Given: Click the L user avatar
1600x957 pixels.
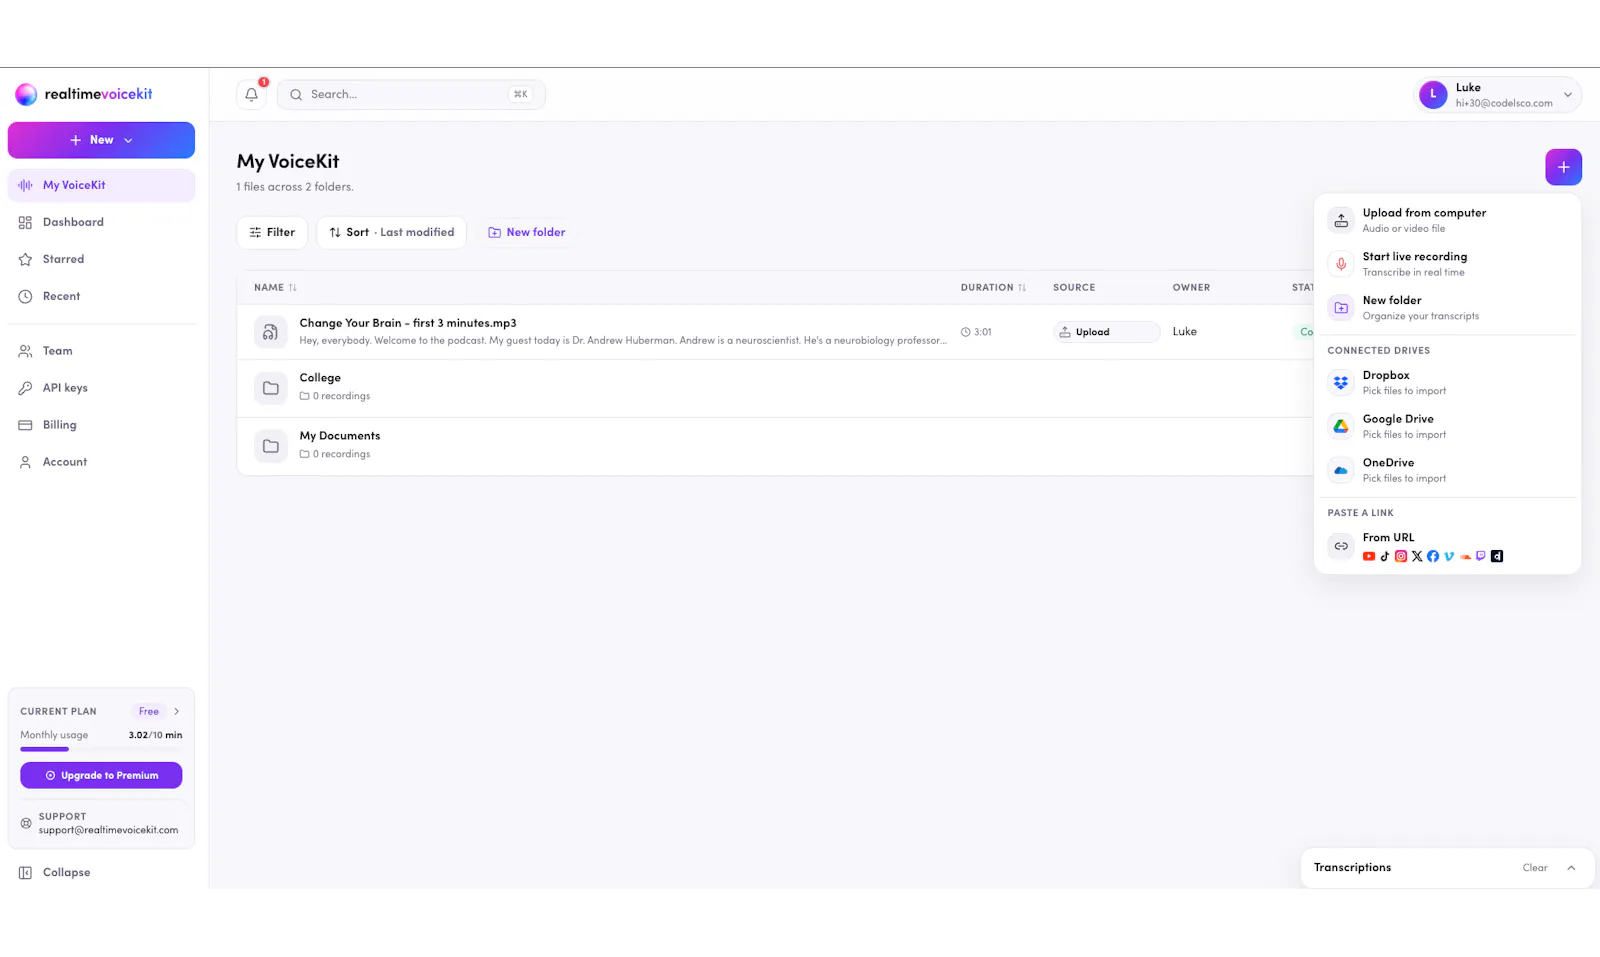Looking at the screenshot, I should click(x=1433, y=95).
